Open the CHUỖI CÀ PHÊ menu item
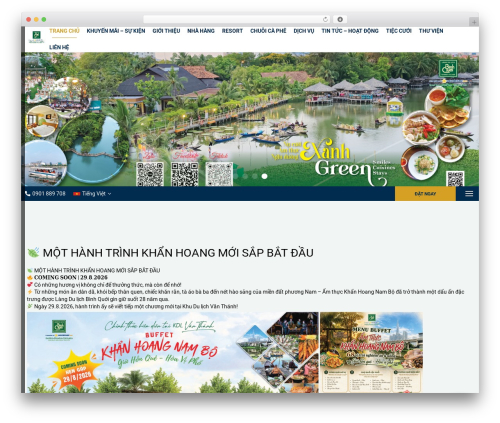 pyautogui.click(x=268, y=31)
